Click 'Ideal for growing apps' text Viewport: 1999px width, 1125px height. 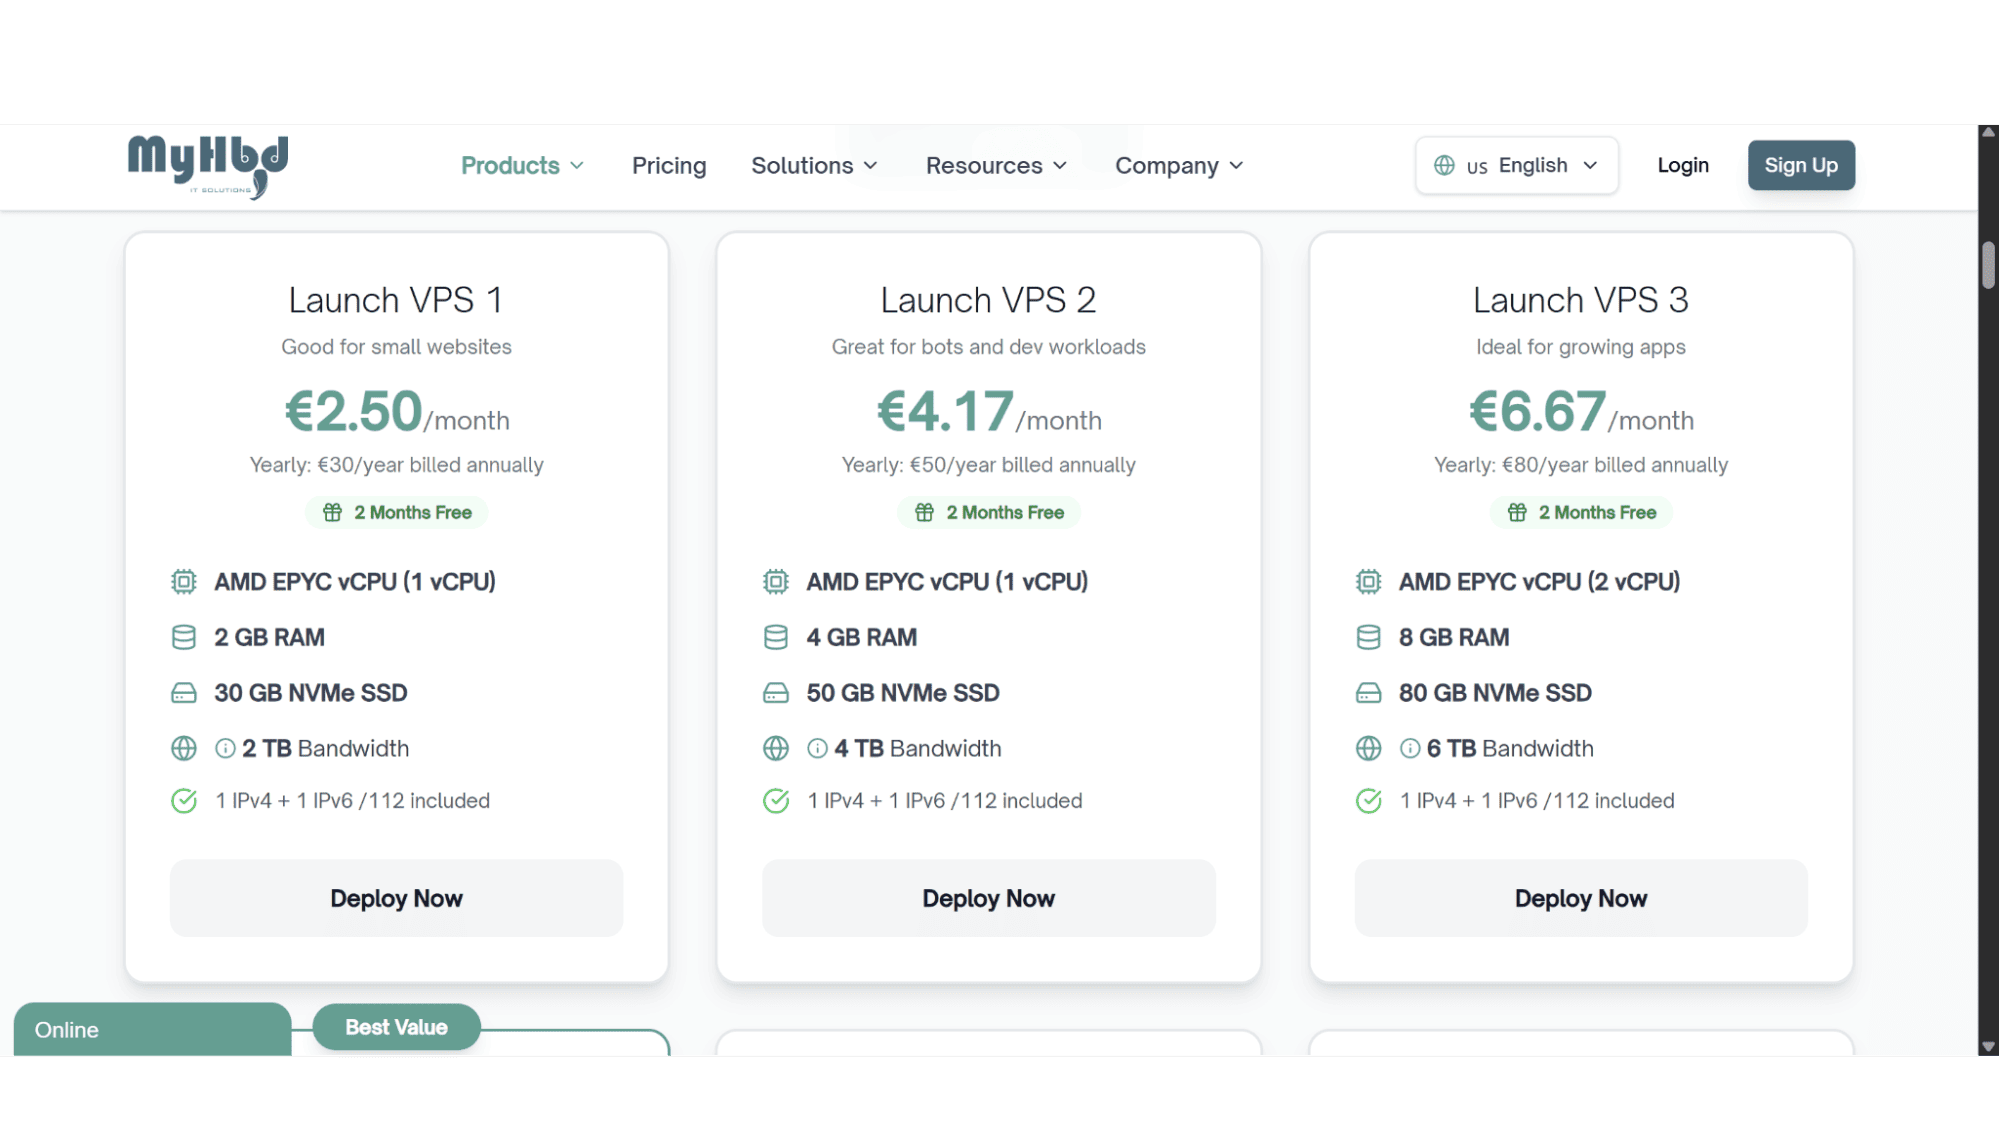tap(1581, 347)
